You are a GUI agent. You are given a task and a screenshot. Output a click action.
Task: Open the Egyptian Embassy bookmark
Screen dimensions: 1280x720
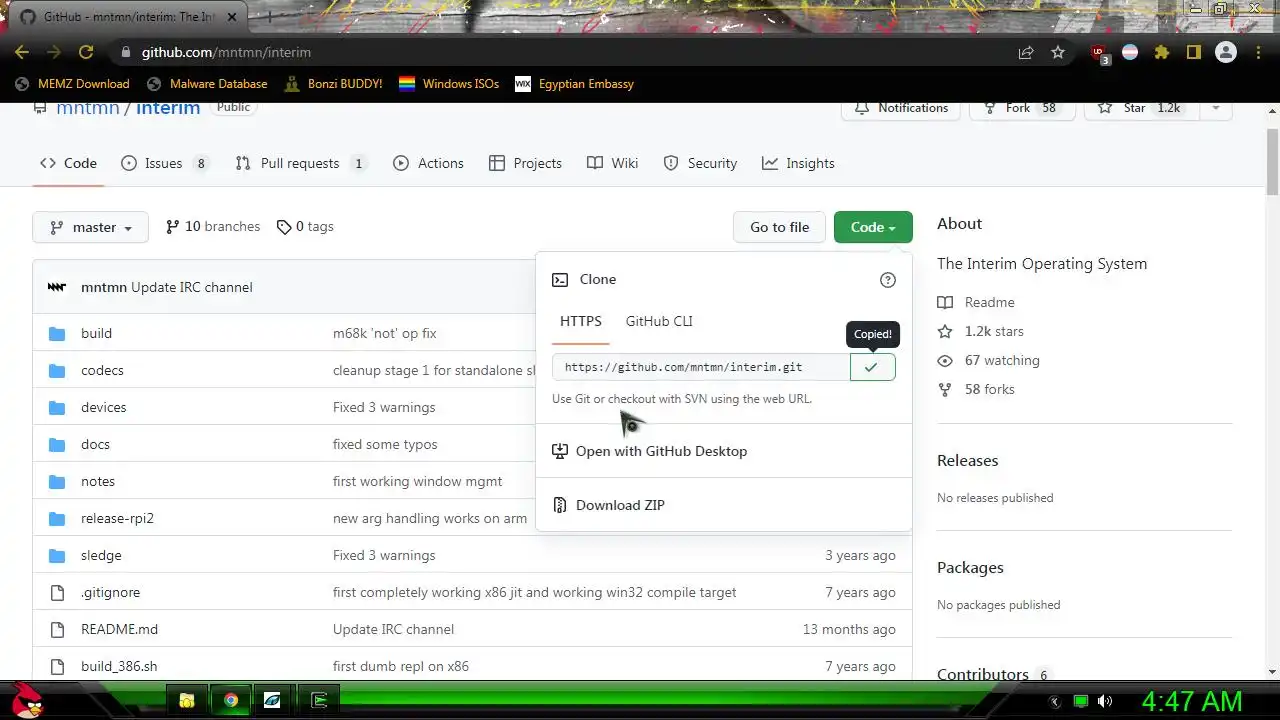(x=574, y=84)
